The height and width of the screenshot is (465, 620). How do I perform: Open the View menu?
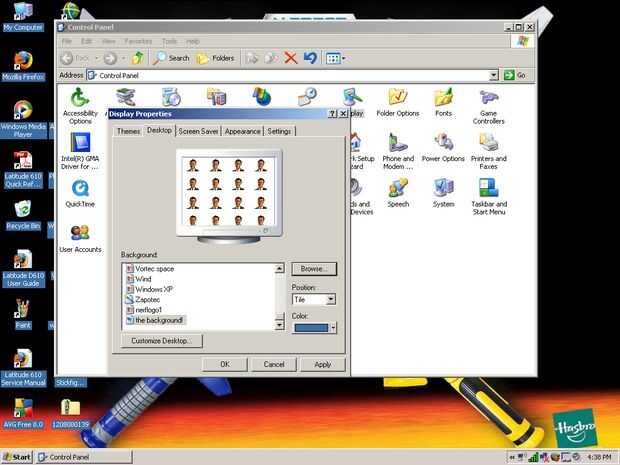(x=108, y=41)
